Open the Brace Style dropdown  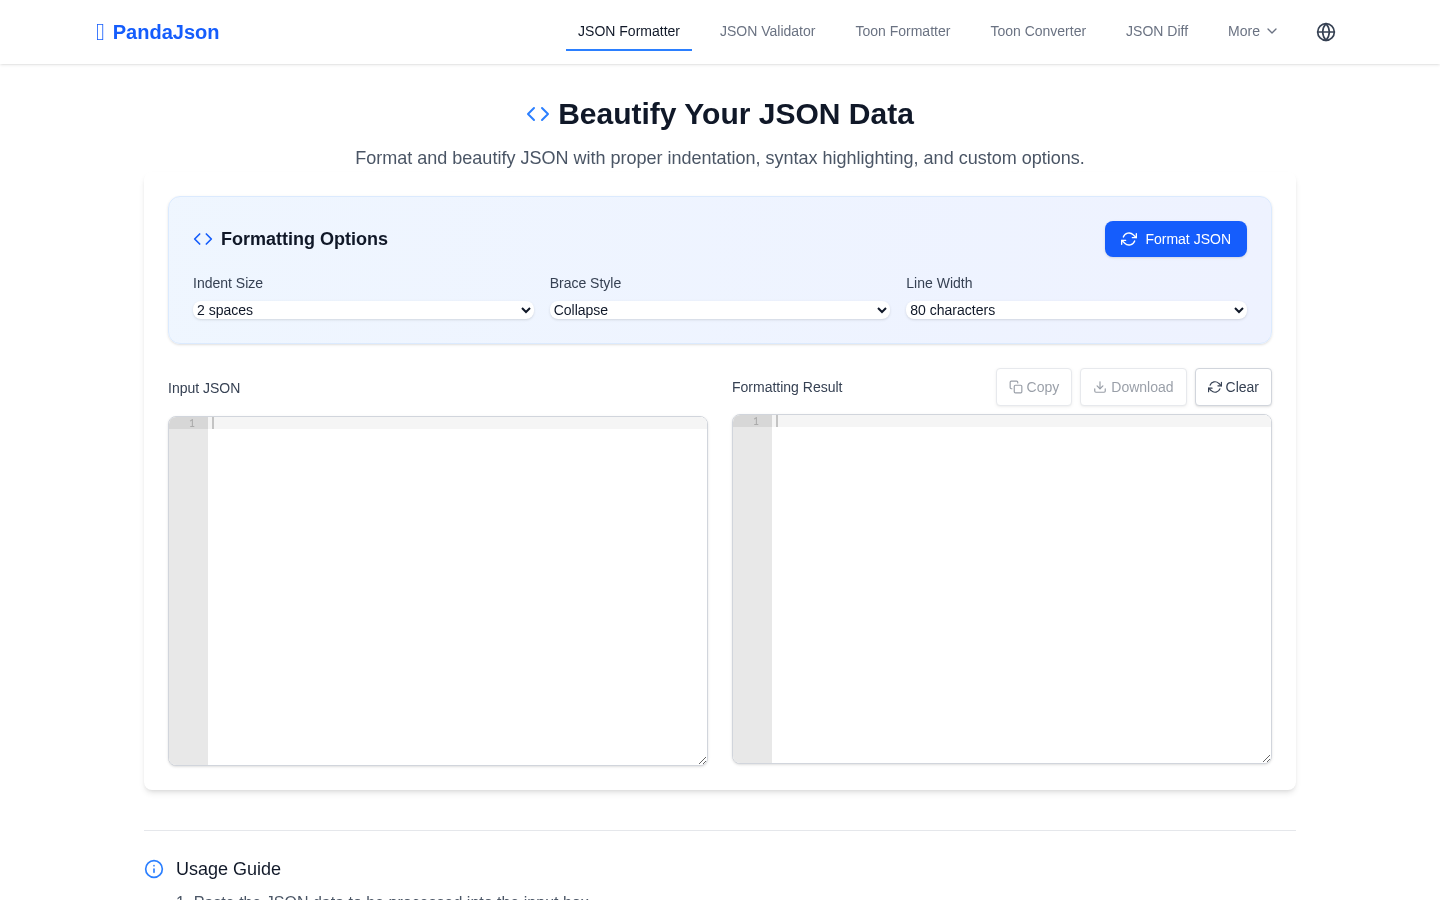click(720, 310)
